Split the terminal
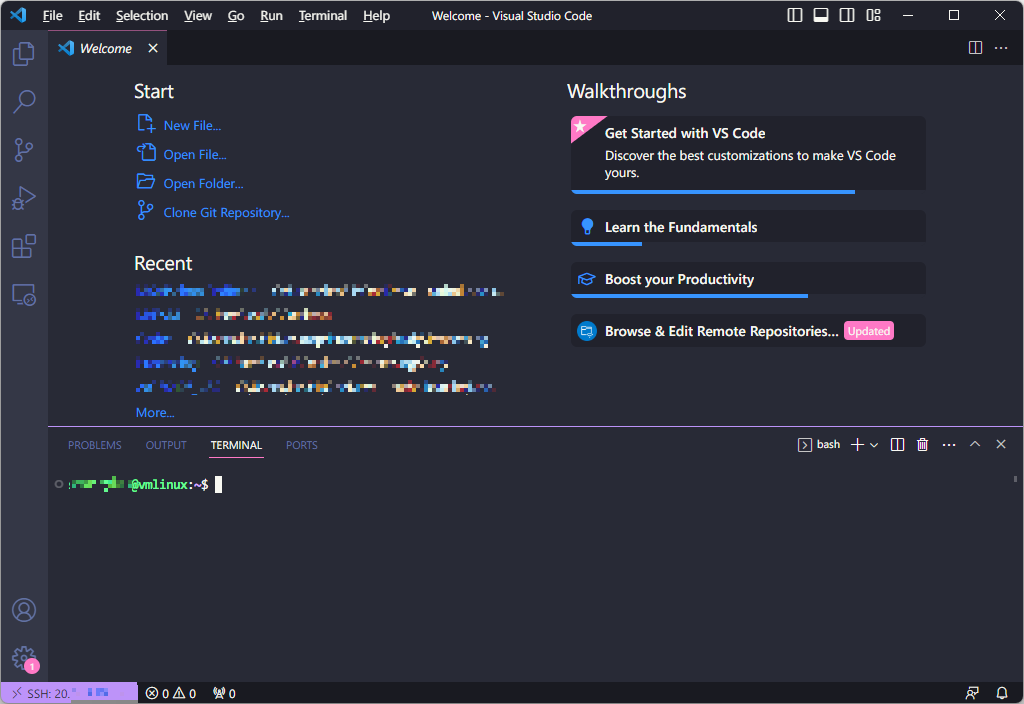This screenshot has width=1024, height=704. [897, 445]
